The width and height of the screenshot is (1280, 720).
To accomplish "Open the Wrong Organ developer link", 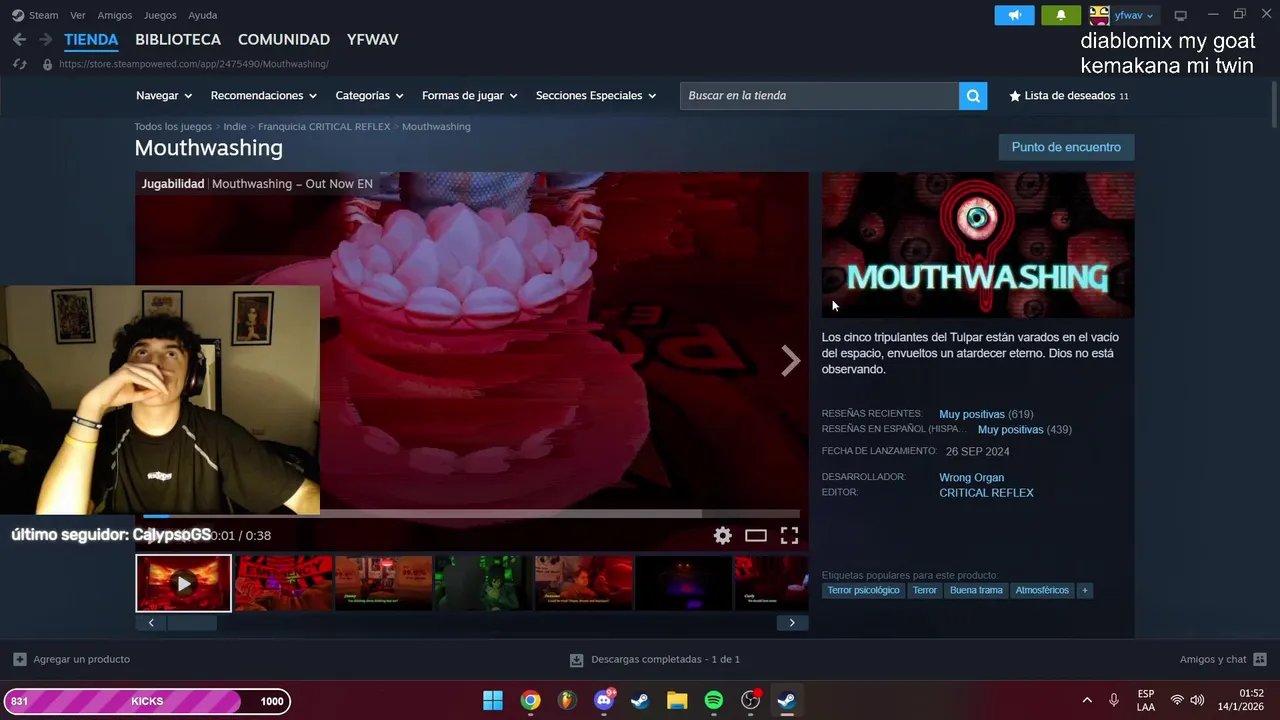I will click(971, 478).
